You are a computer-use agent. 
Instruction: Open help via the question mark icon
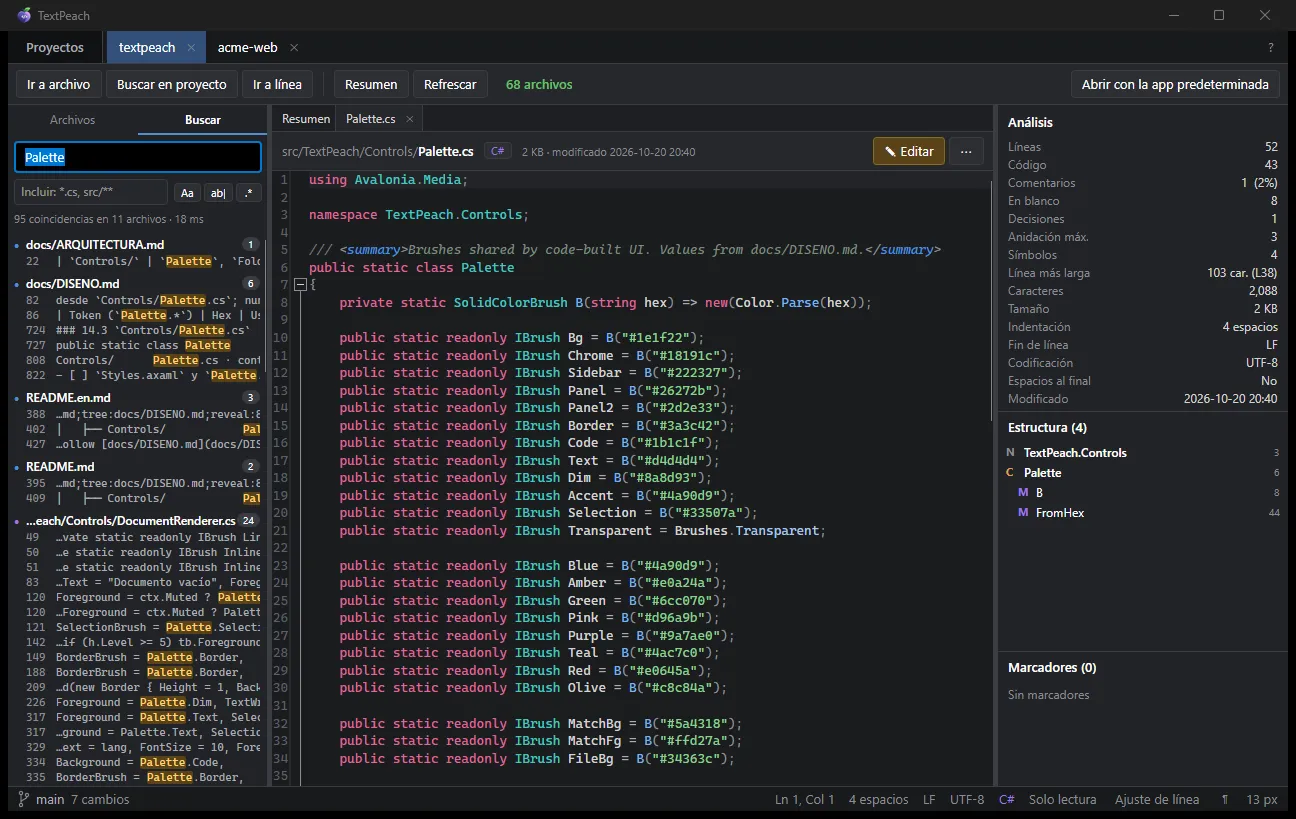pos(1271,47)
